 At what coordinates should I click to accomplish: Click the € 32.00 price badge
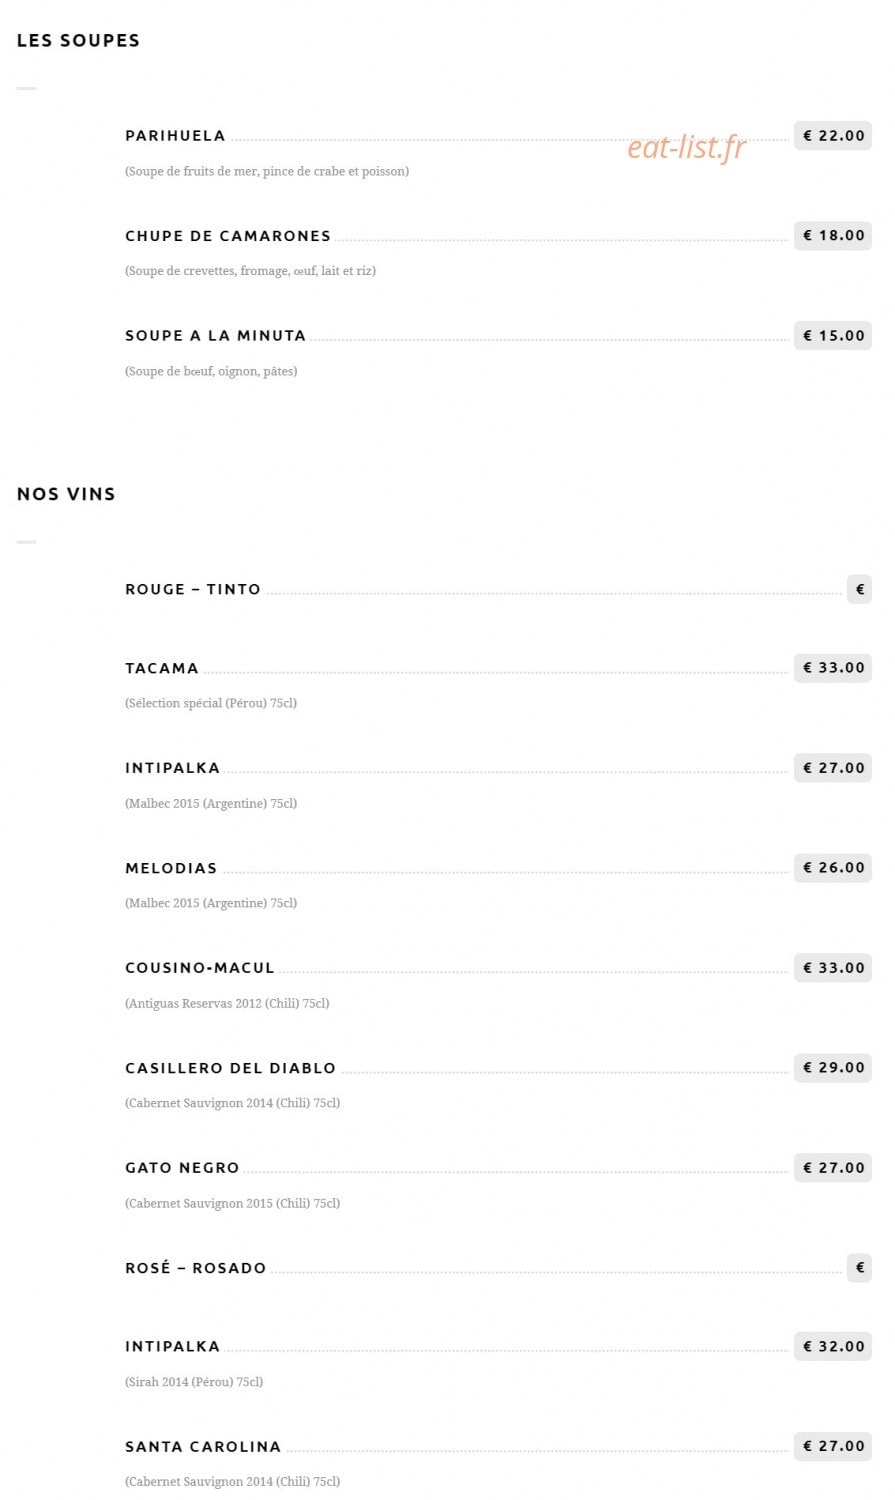click(x=833, y=1347)
